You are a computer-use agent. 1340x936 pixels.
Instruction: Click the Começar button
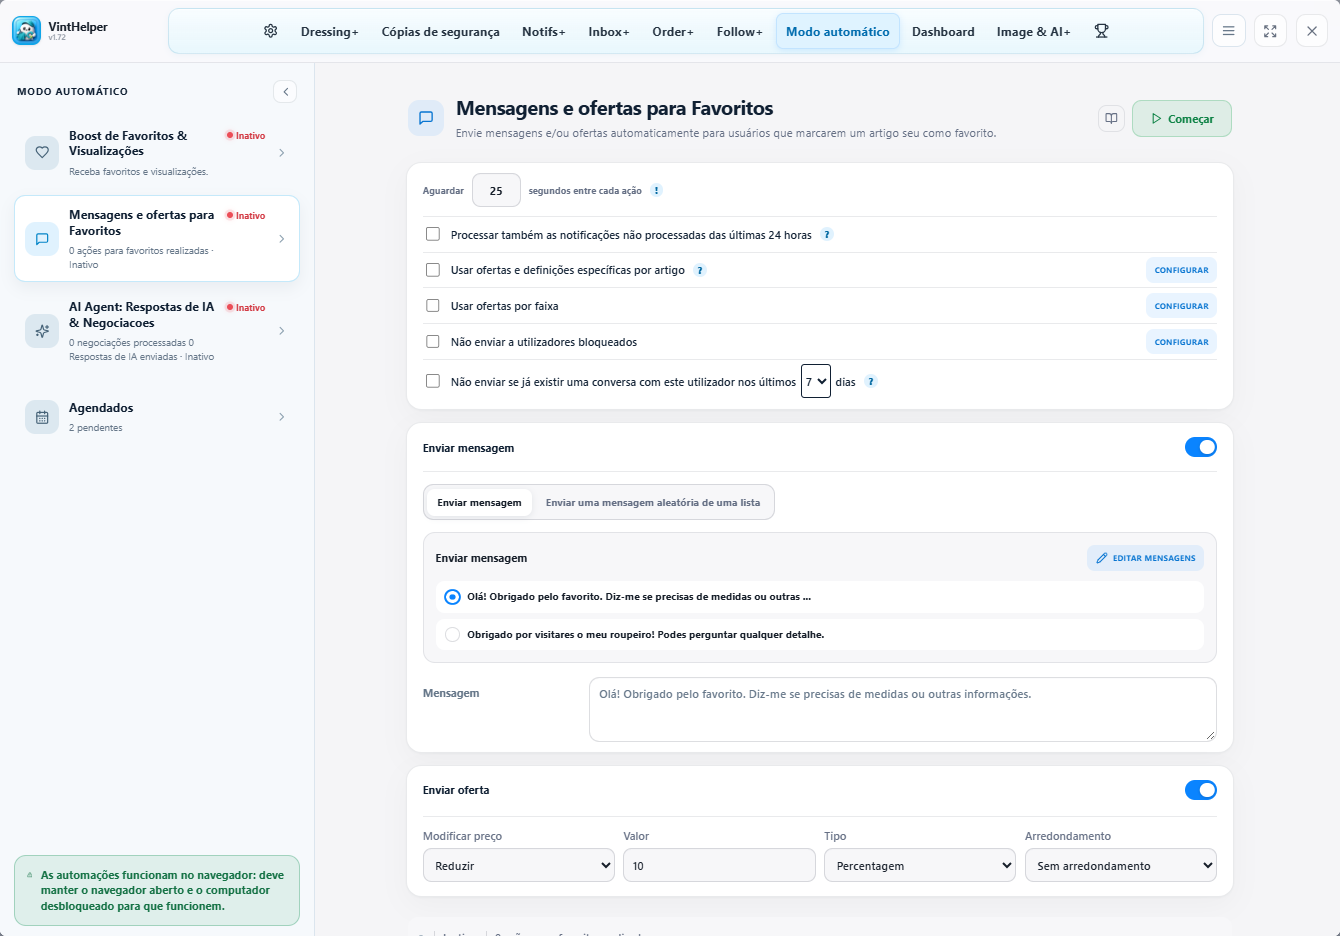click(1182, 118)
